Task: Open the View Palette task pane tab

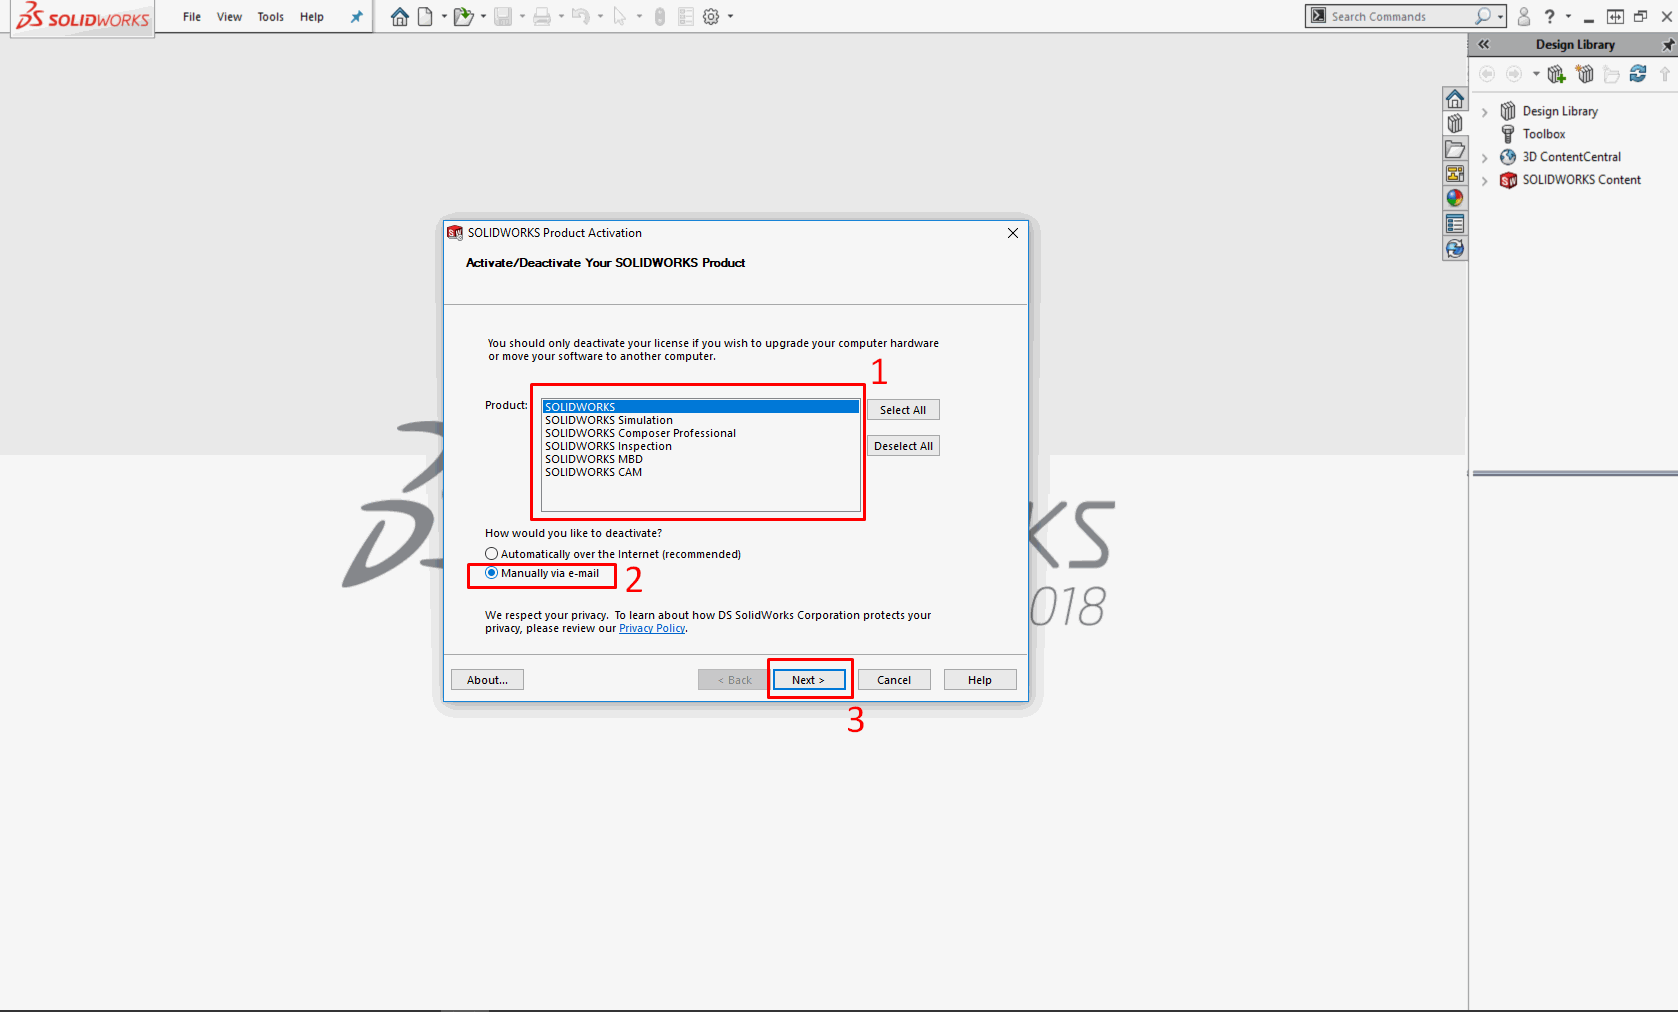Action: pos(1455,174)
